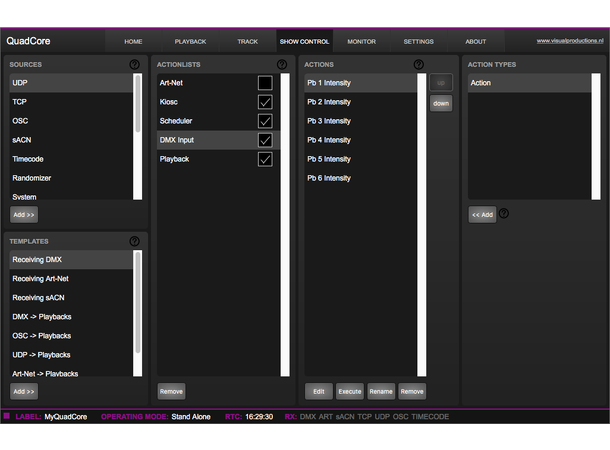Go to the PLAYBACK tab

[x=190, y=42]
